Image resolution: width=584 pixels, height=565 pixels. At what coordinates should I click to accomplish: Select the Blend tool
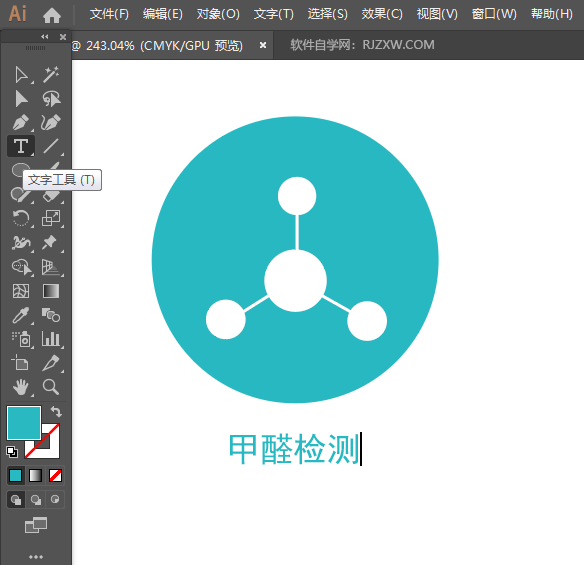(51, 315)
